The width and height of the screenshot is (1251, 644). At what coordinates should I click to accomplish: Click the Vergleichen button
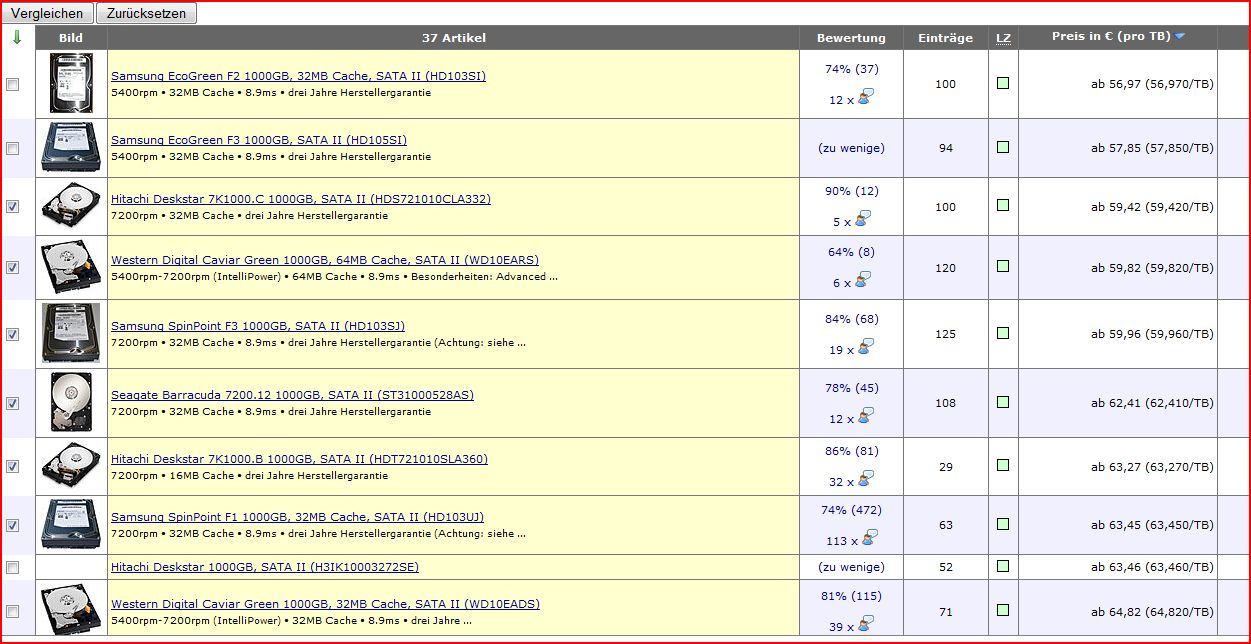[x=47, y=13]
